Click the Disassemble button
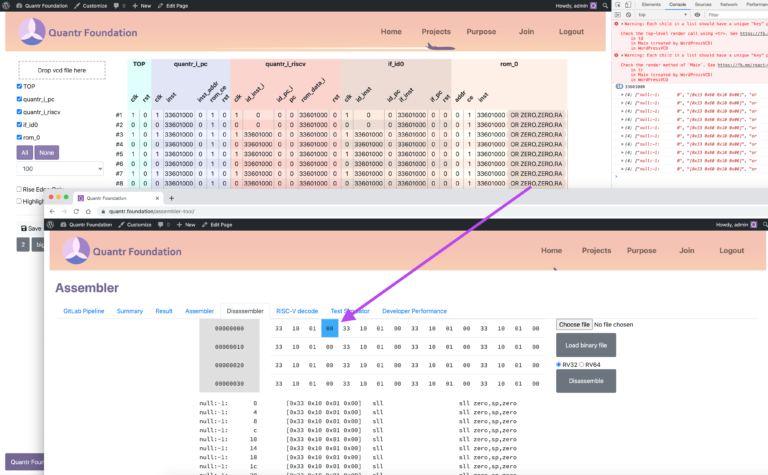The height and width of the screenshot is (475, 768). 586,381
